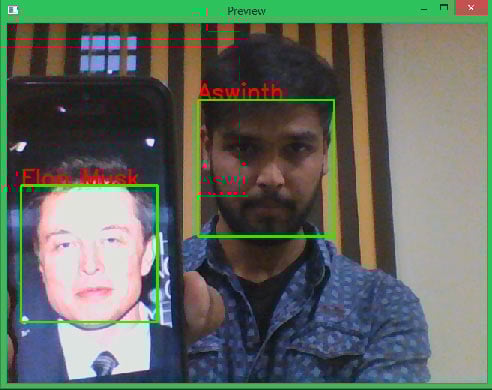
Task: Click the Preview window icon in title bar
Action: tap(13, 10)
